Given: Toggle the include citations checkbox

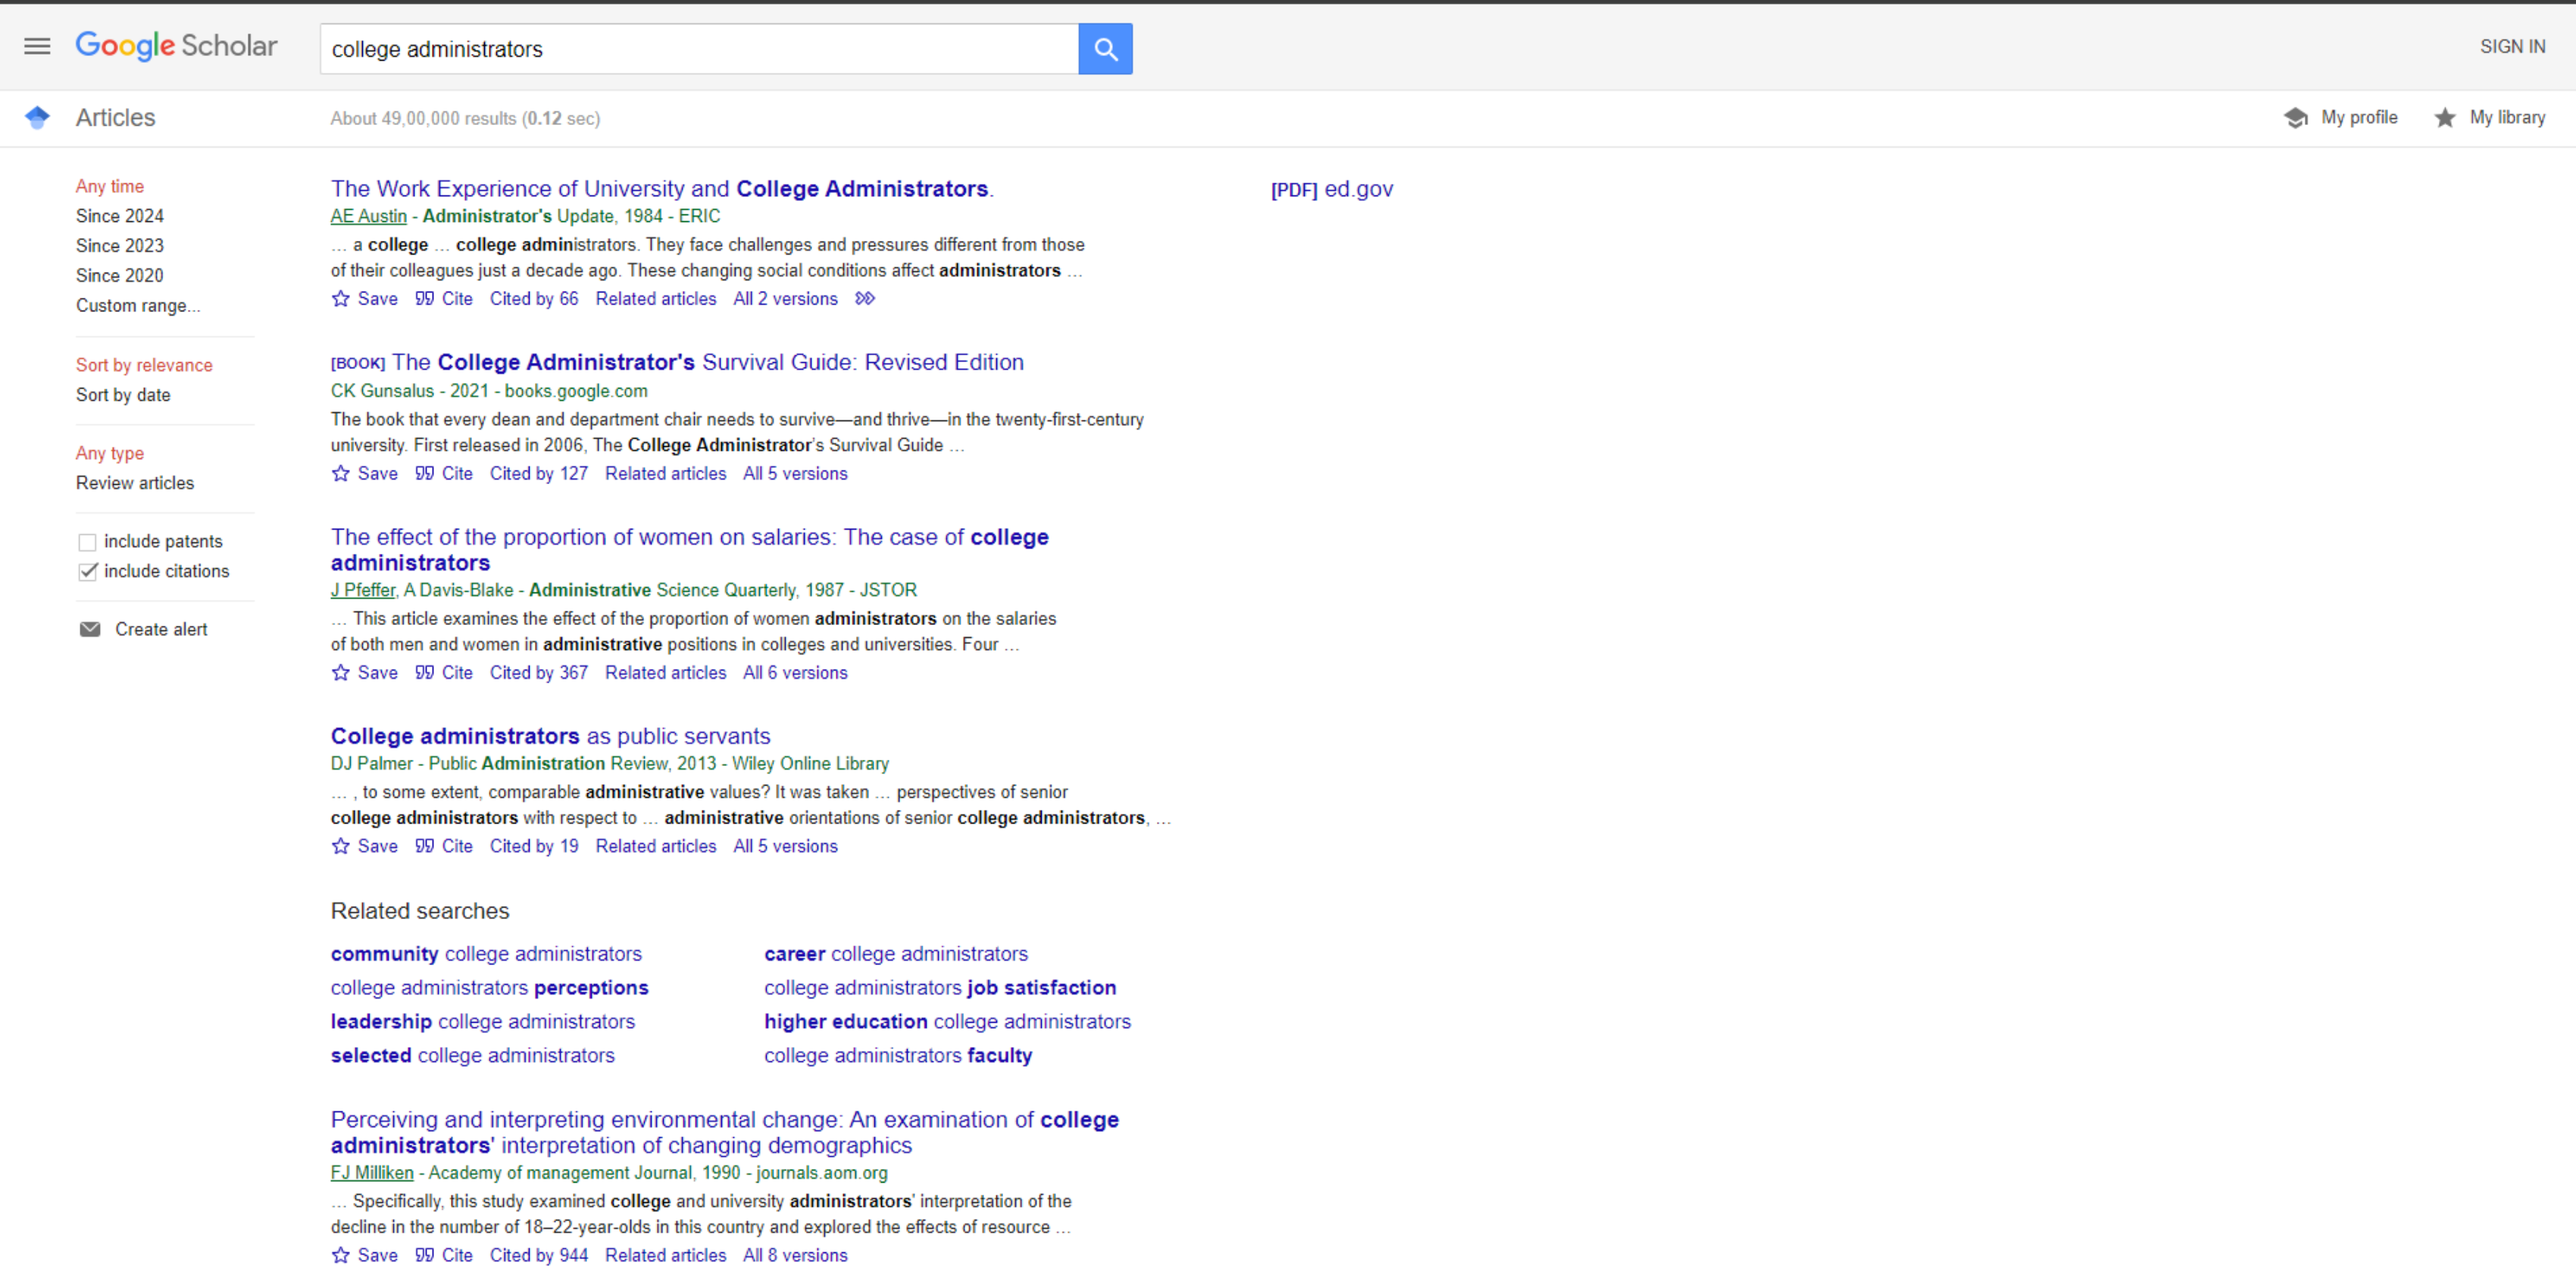Looking at the screenshot, I should [x=87, y=572].
